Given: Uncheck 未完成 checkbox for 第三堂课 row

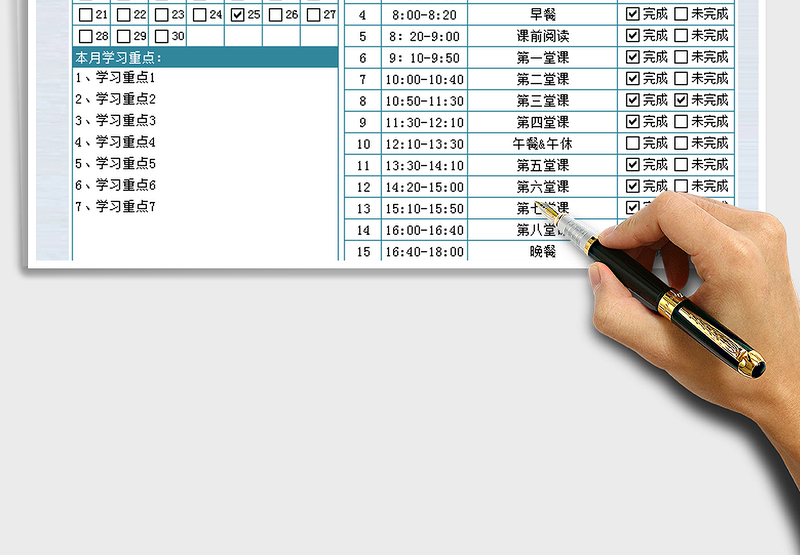Looking at the screenshot, I should tap(681, 100).
